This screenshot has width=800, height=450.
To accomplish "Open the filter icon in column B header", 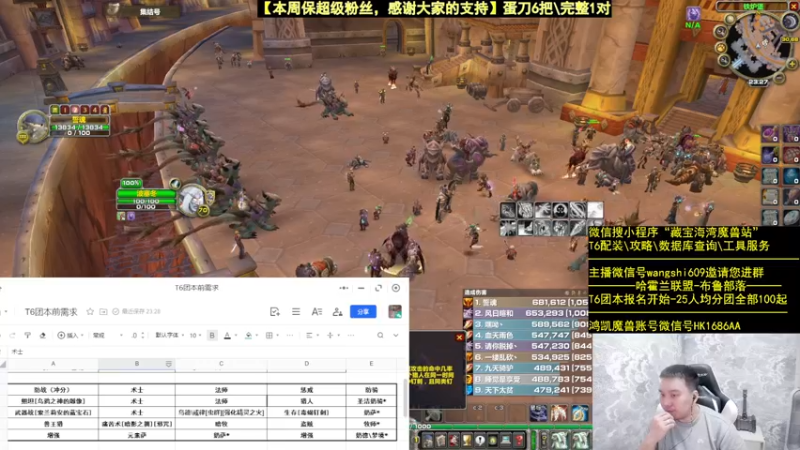I will pos(168,364).
